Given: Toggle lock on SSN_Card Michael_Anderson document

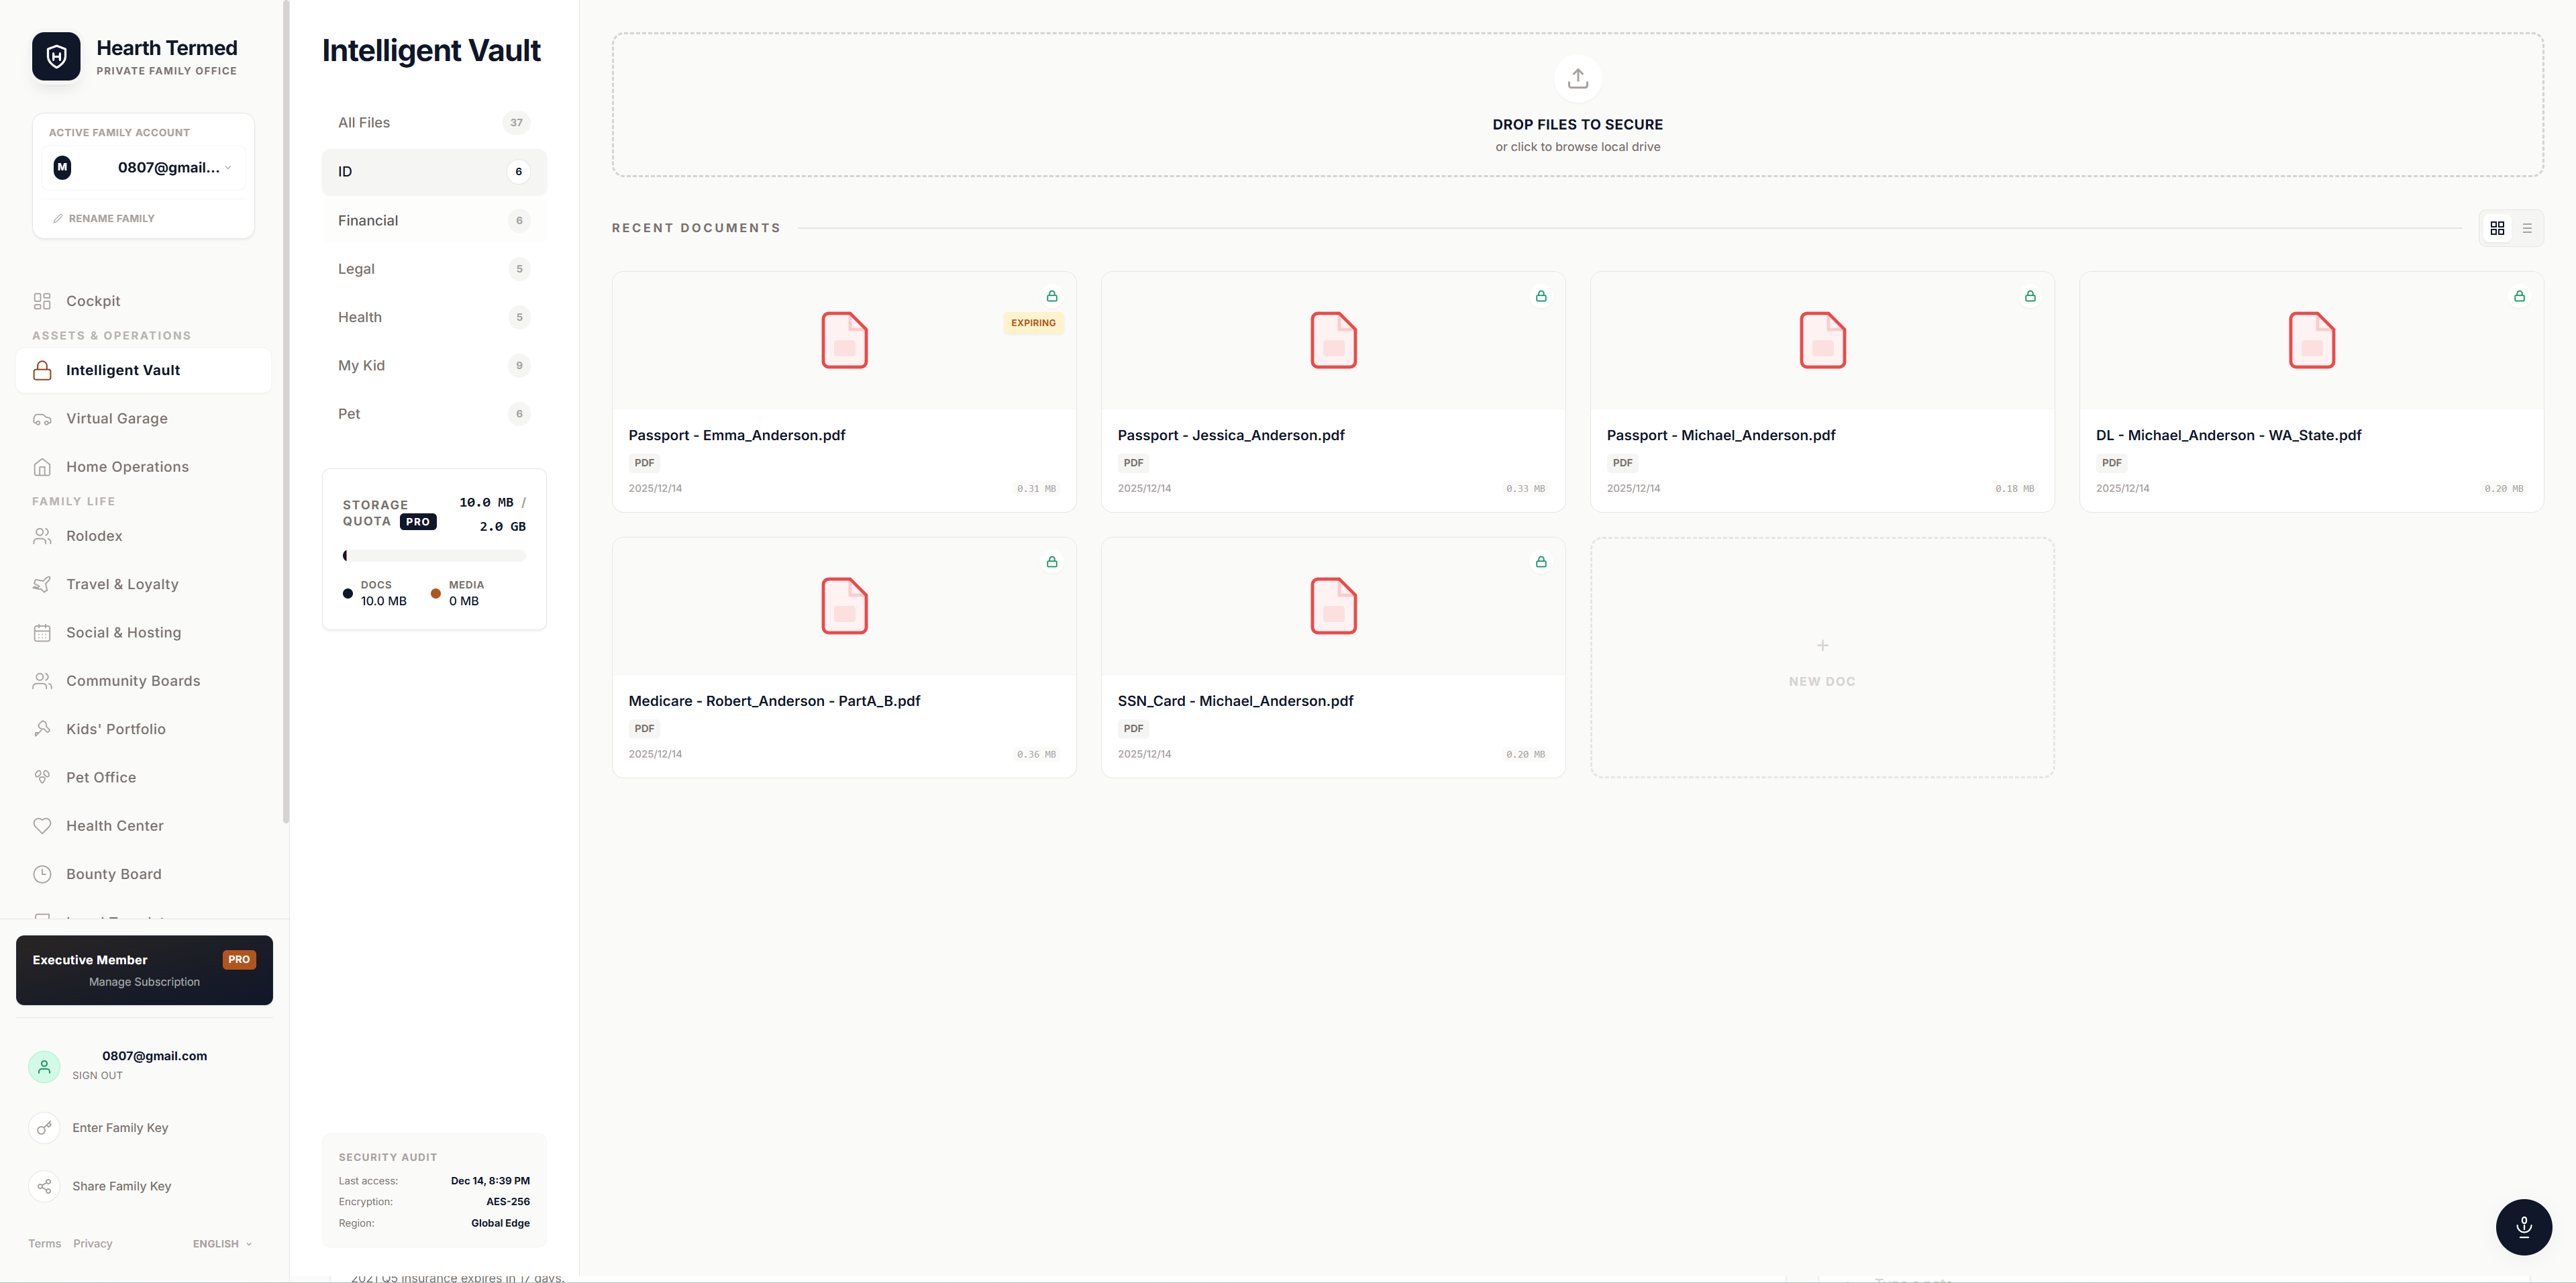Looking at the screenshot, I should [1540, 562].
